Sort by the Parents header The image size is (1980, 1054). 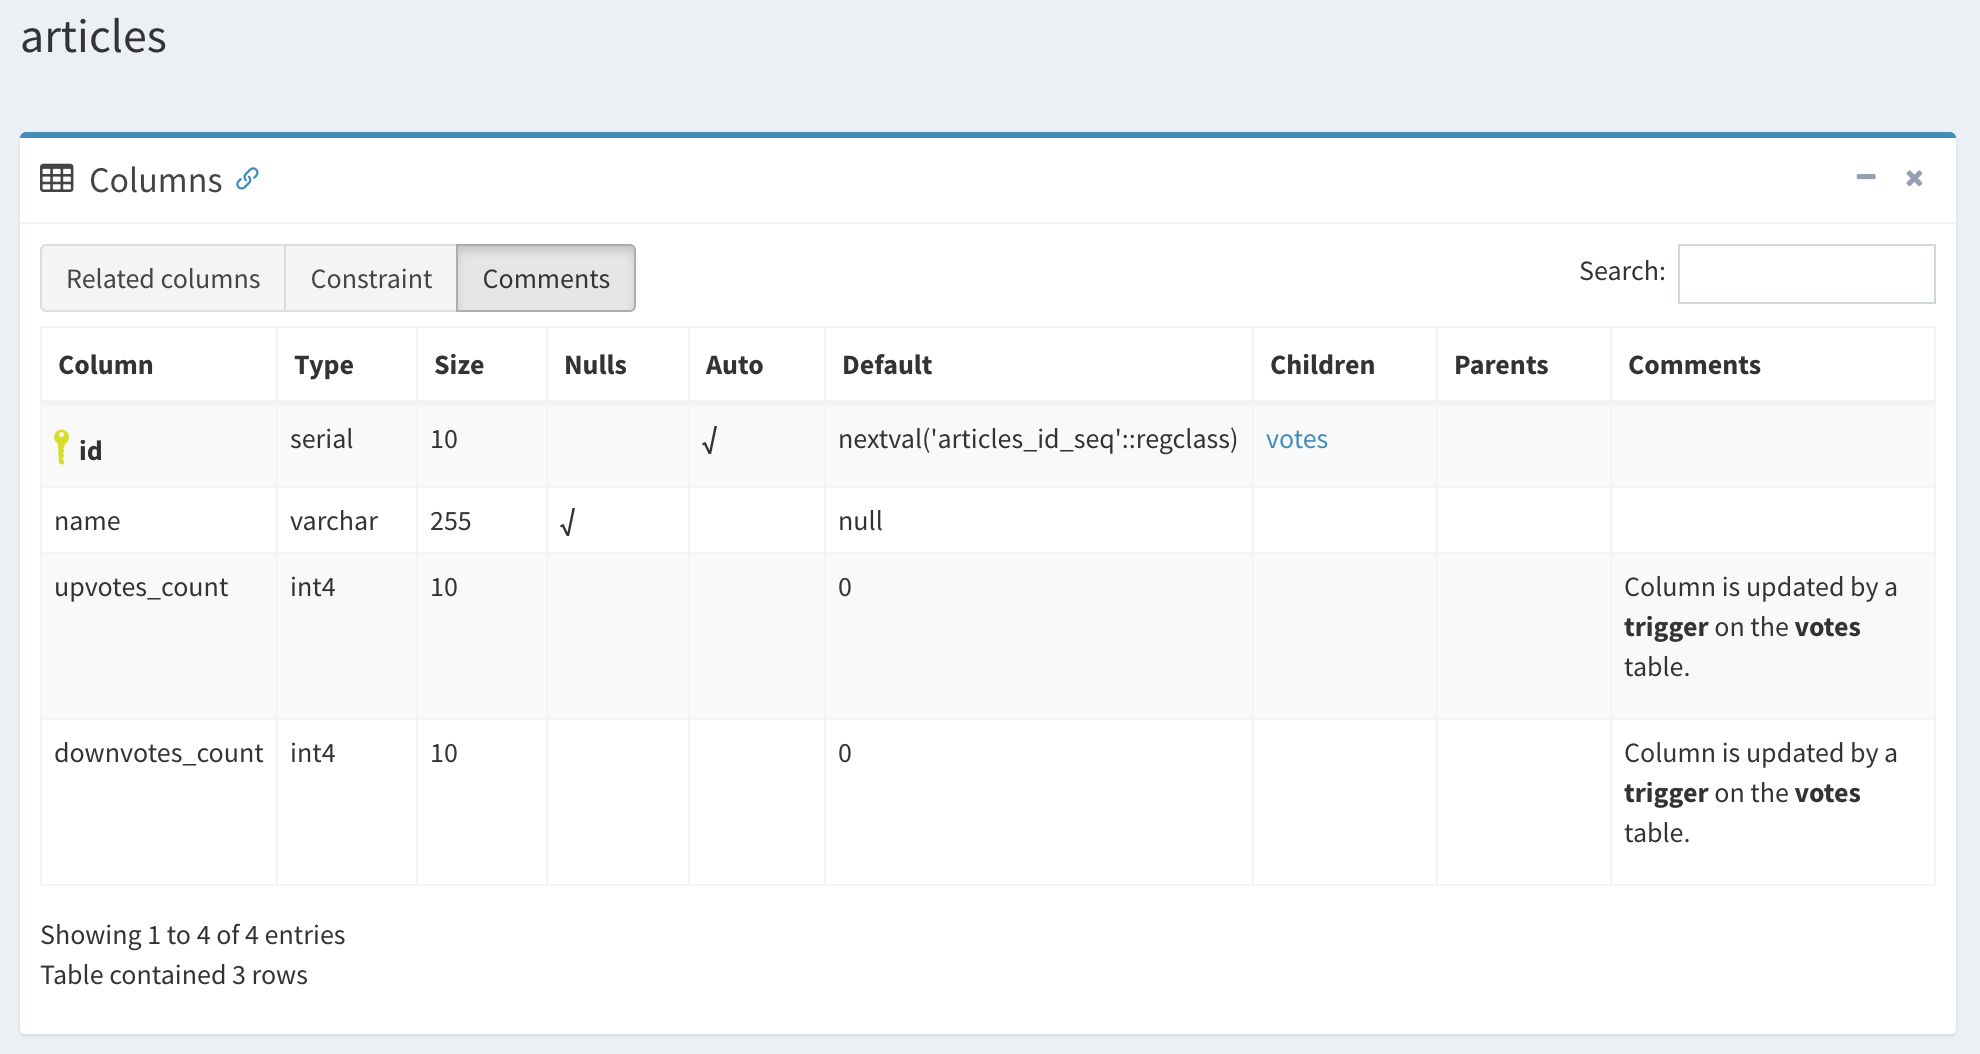(x=1523, y=365)
